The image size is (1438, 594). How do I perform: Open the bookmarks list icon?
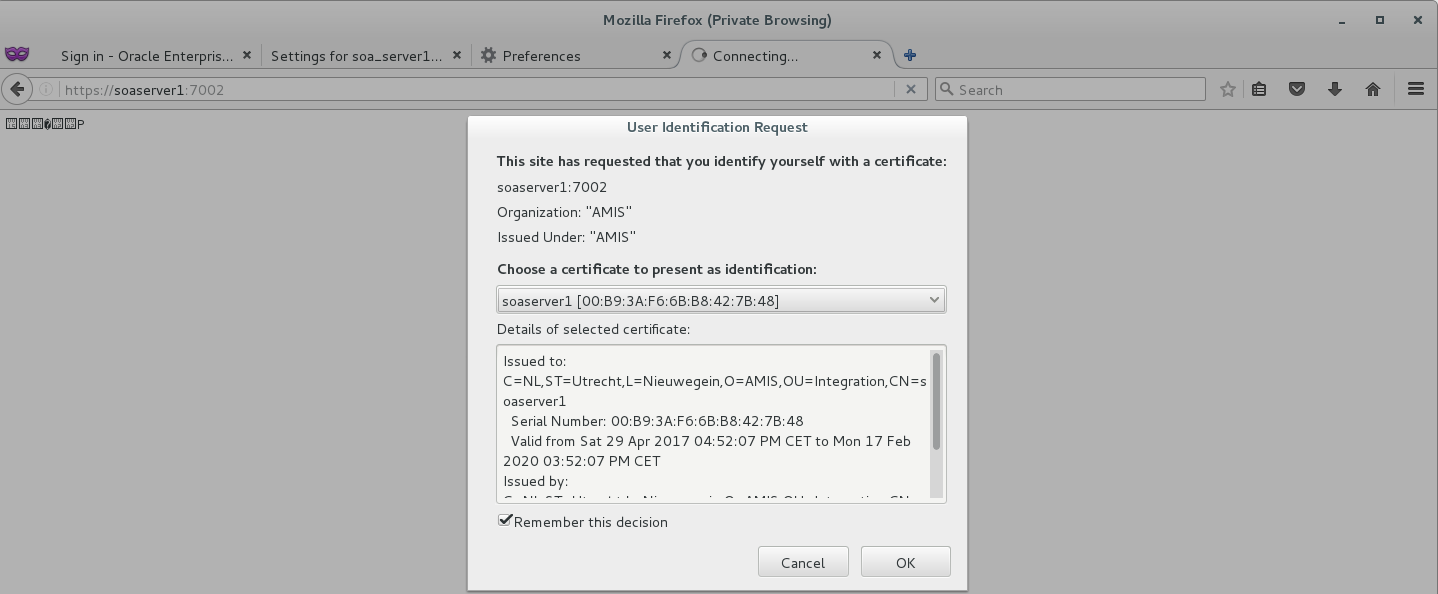point(1259,89)
